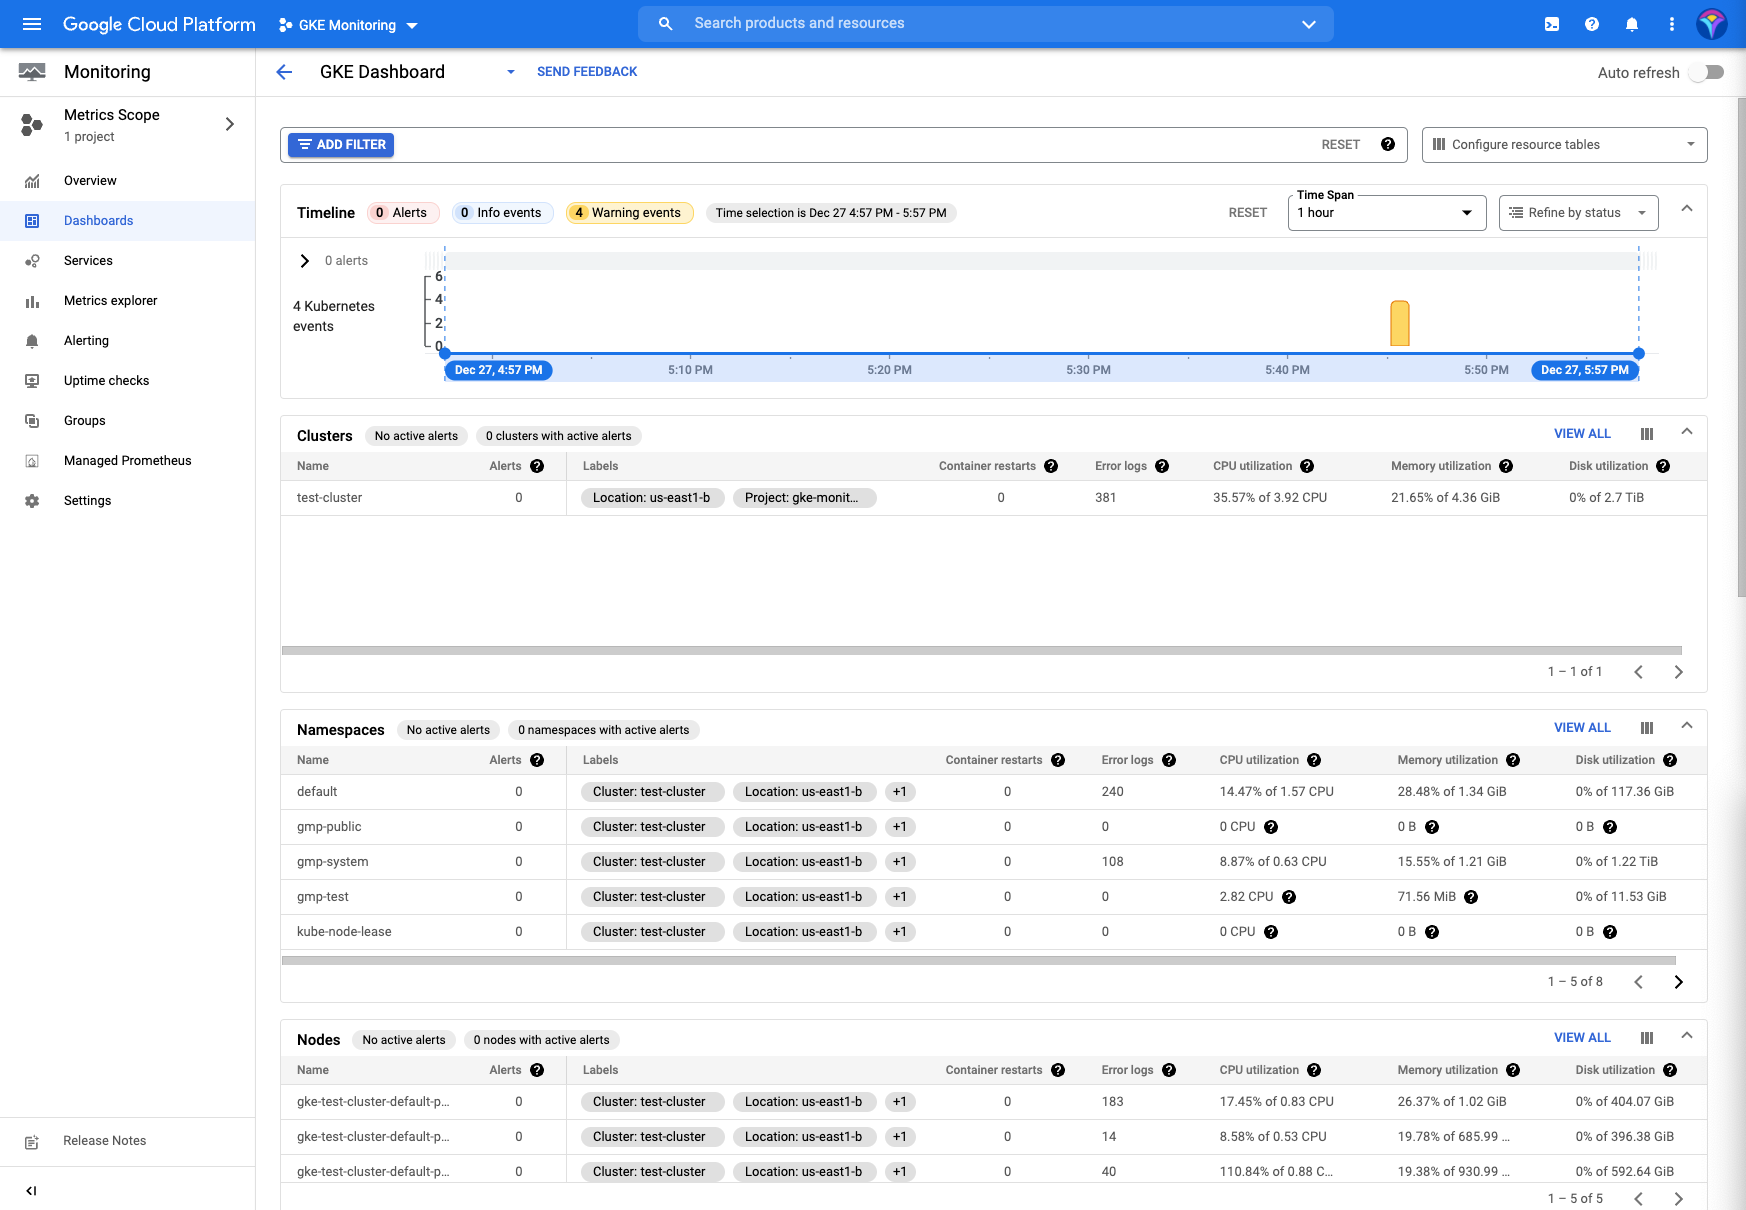
Task: Go to next page of Clusters table
Action: (1679, 672)
